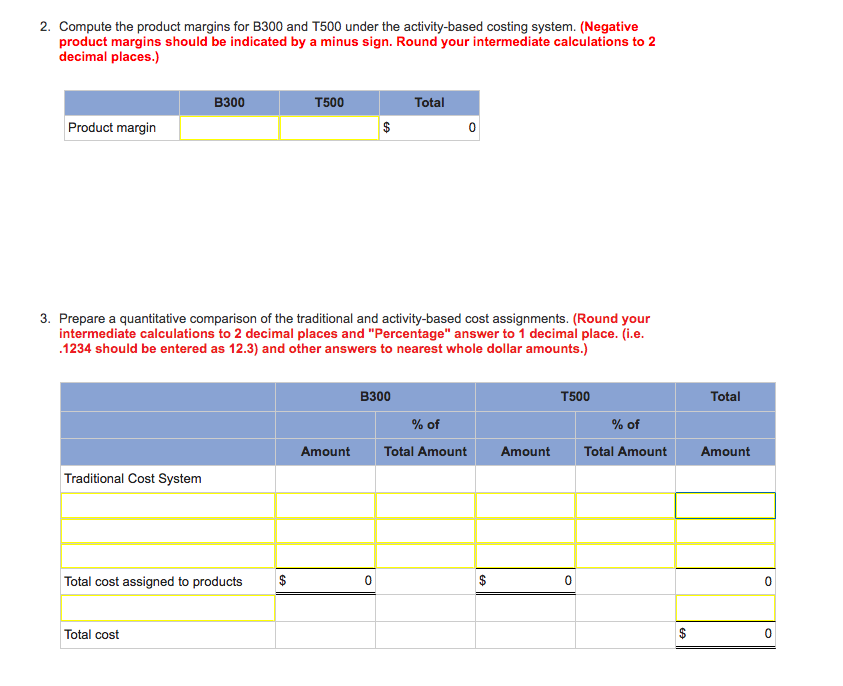Select yellow Total amount field above Total cost
843x686 pixels.
point(725,608)
